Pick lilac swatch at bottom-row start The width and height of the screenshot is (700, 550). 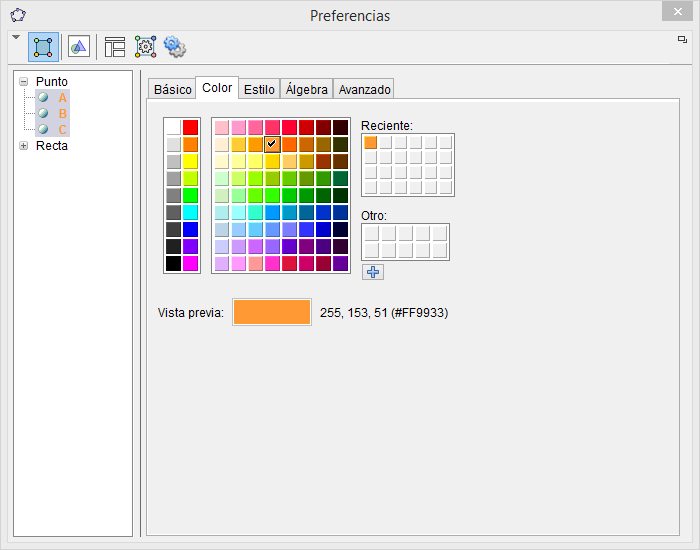click(221, 263)
